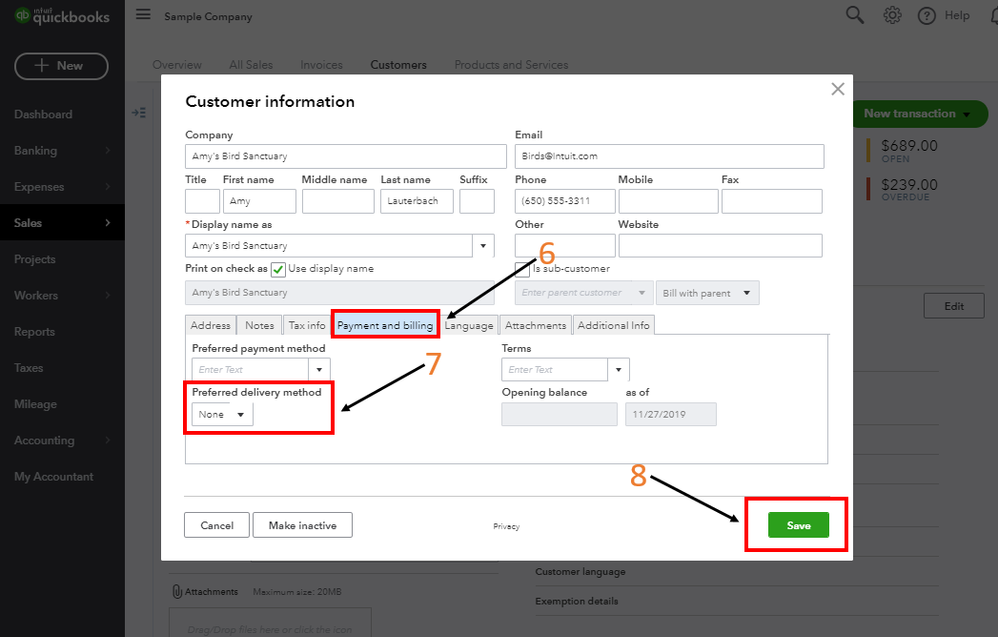Viewport: 998px width, 637px height.
Task: Click the Cancel button
Action: click(217, 525)
